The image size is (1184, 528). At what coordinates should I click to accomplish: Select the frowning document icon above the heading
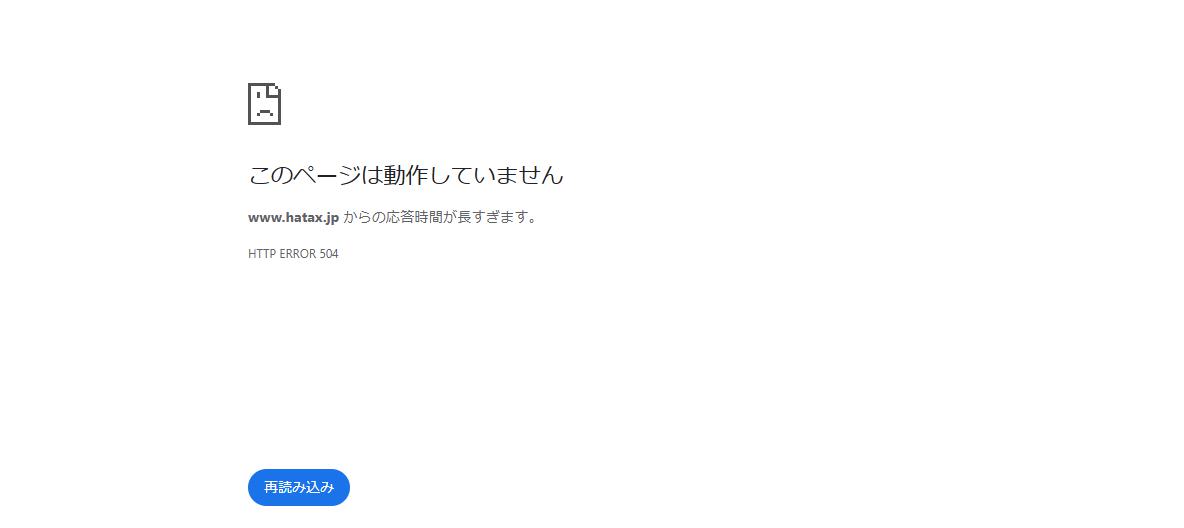(264, 104)
